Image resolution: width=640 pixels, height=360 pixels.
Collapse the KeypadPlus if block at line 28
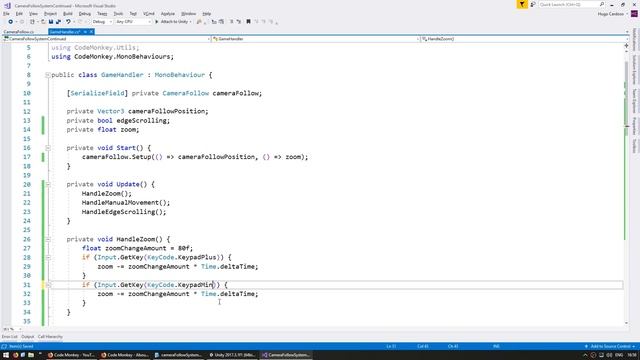pyautogui.click(x=48, y=258)
